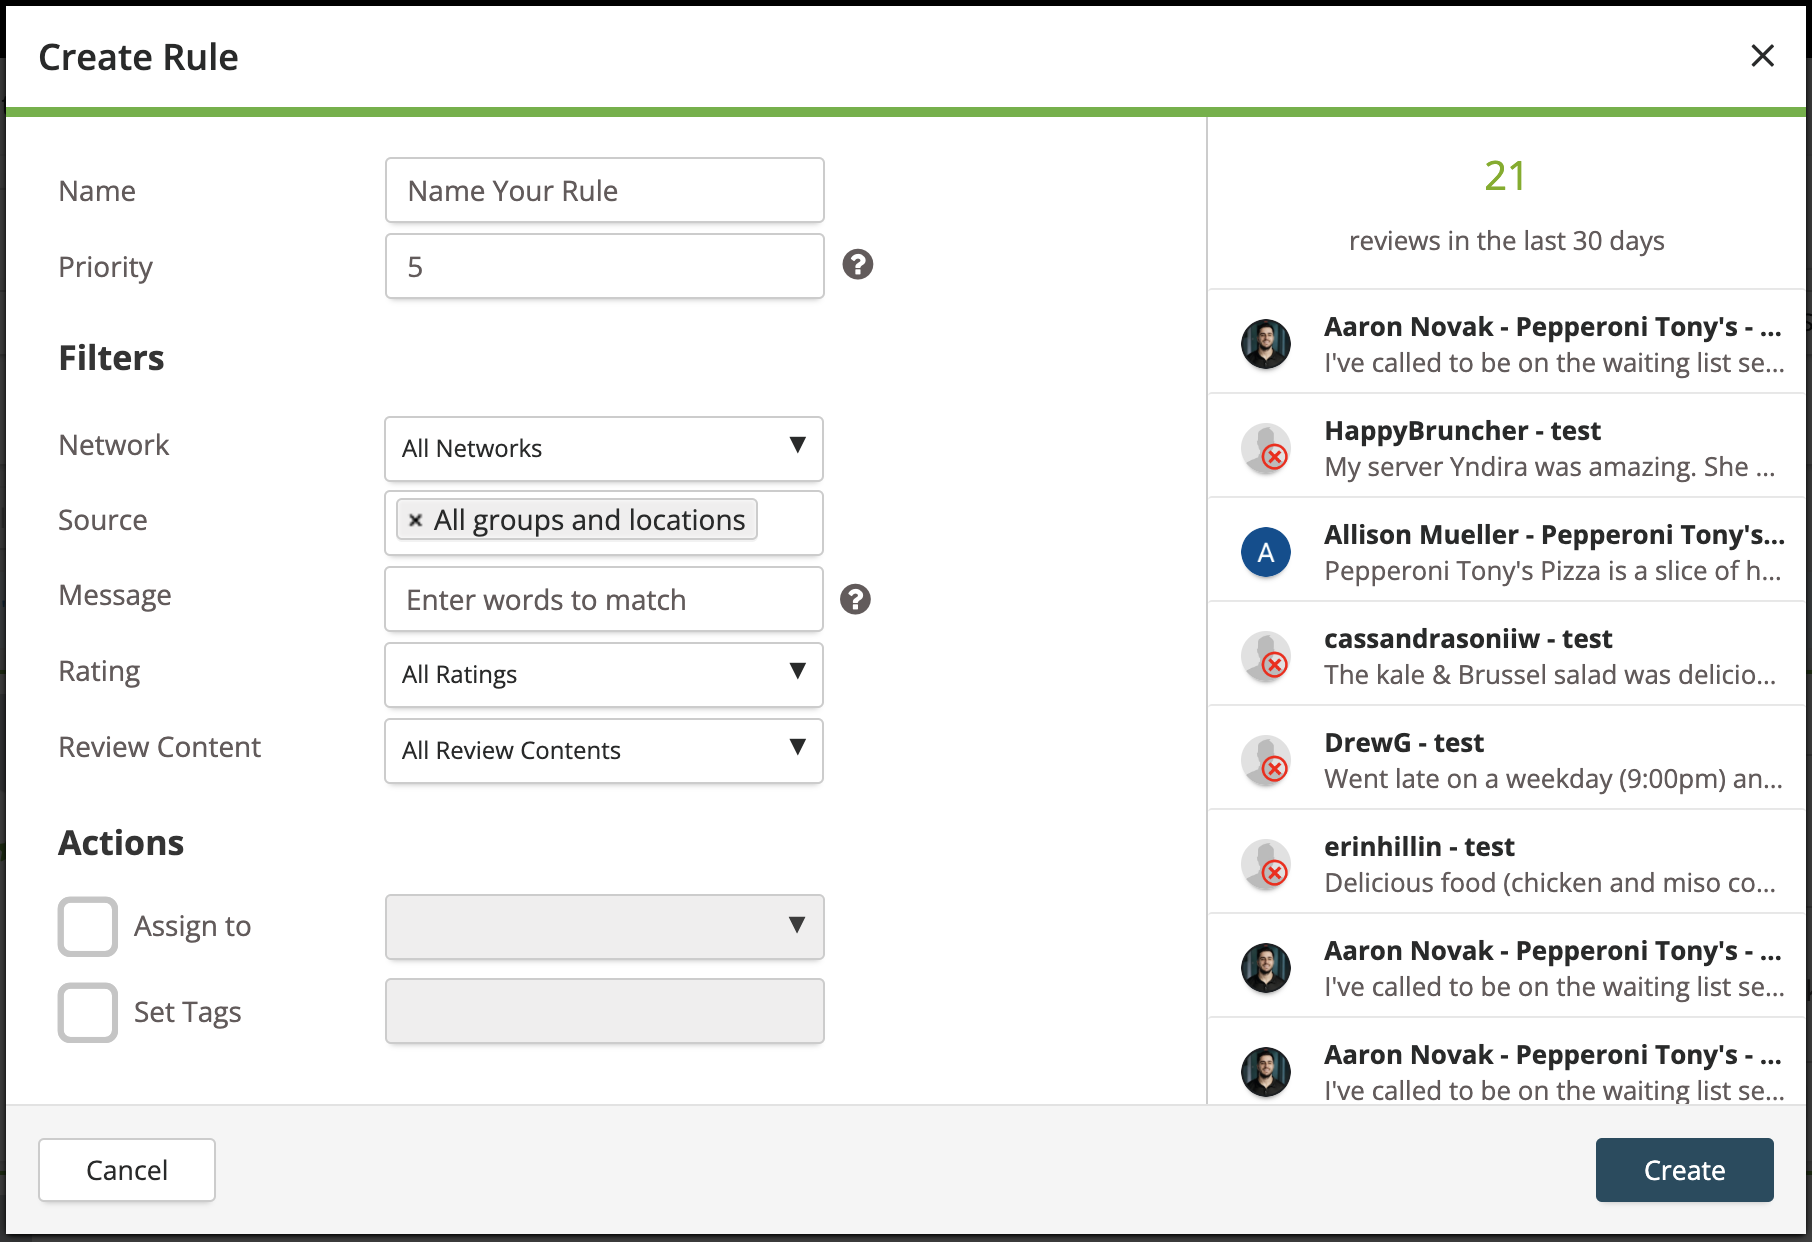The image size is (1812, 1242).
Task: Select the cassandrasoniiw - test review
Action: tap(1508, 656)
